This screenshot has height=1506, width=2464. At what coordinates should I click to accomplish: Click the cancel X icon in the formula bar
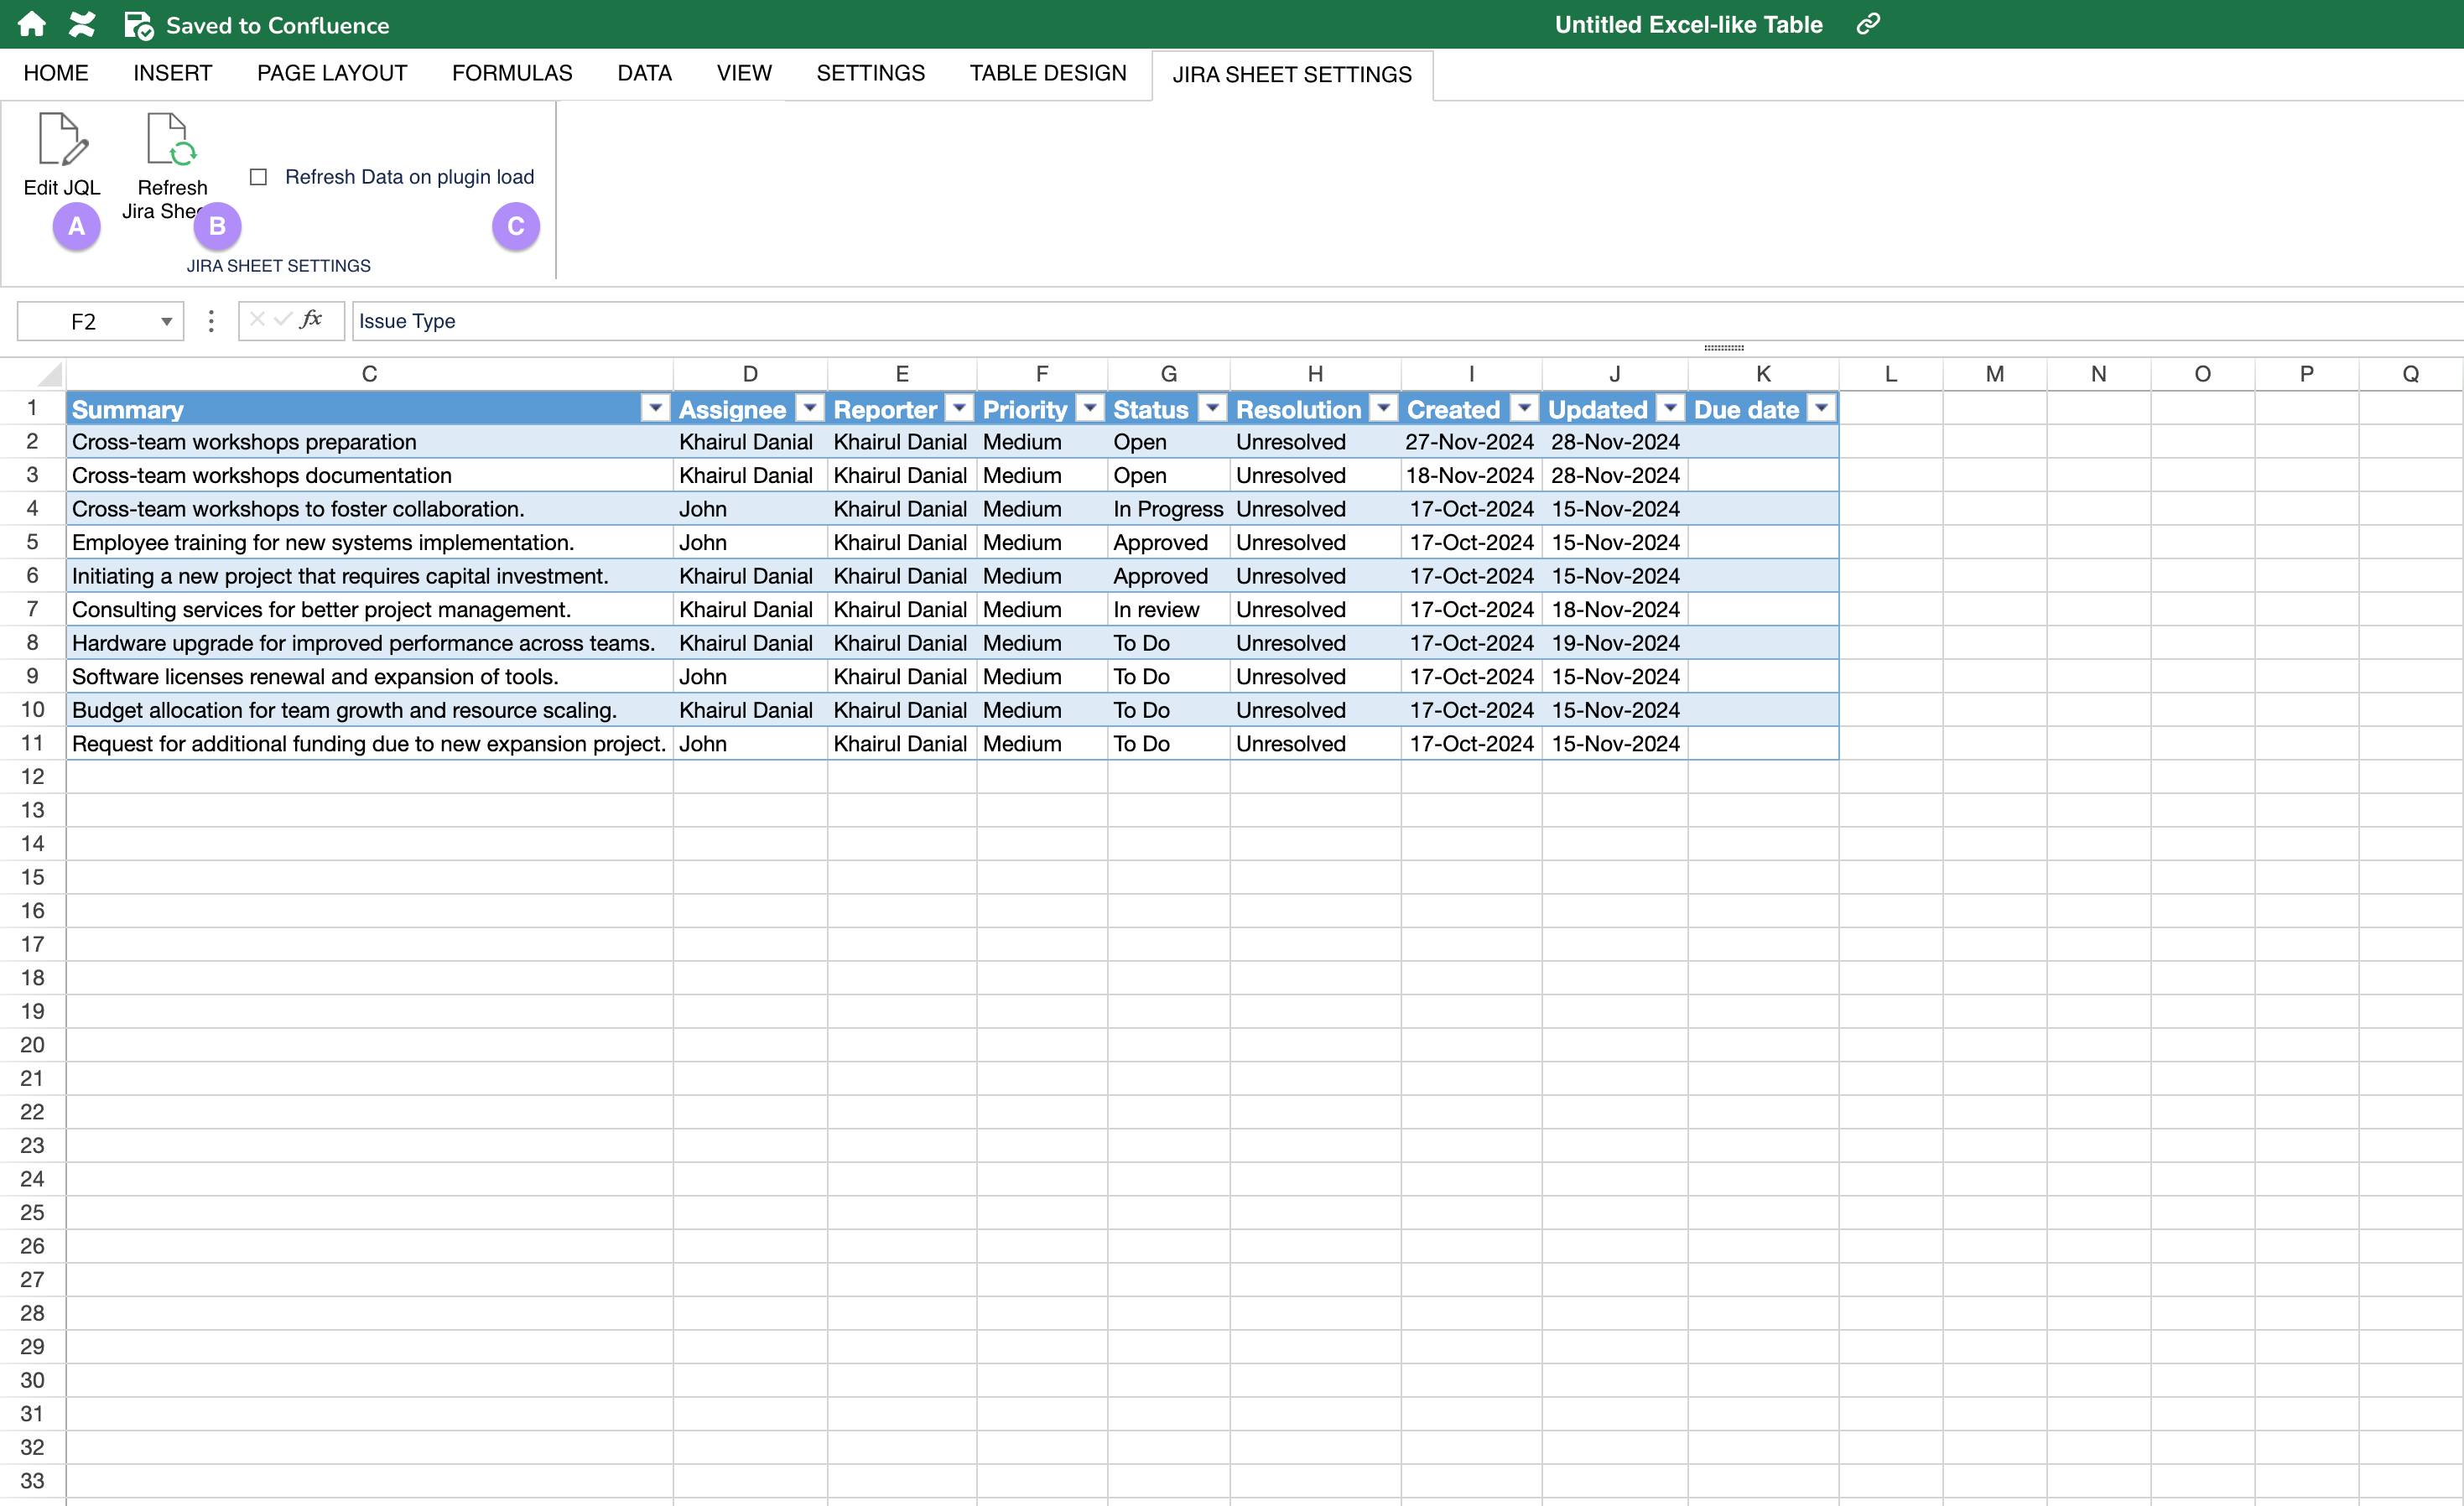pyautogui.click(x=257, y=320)
